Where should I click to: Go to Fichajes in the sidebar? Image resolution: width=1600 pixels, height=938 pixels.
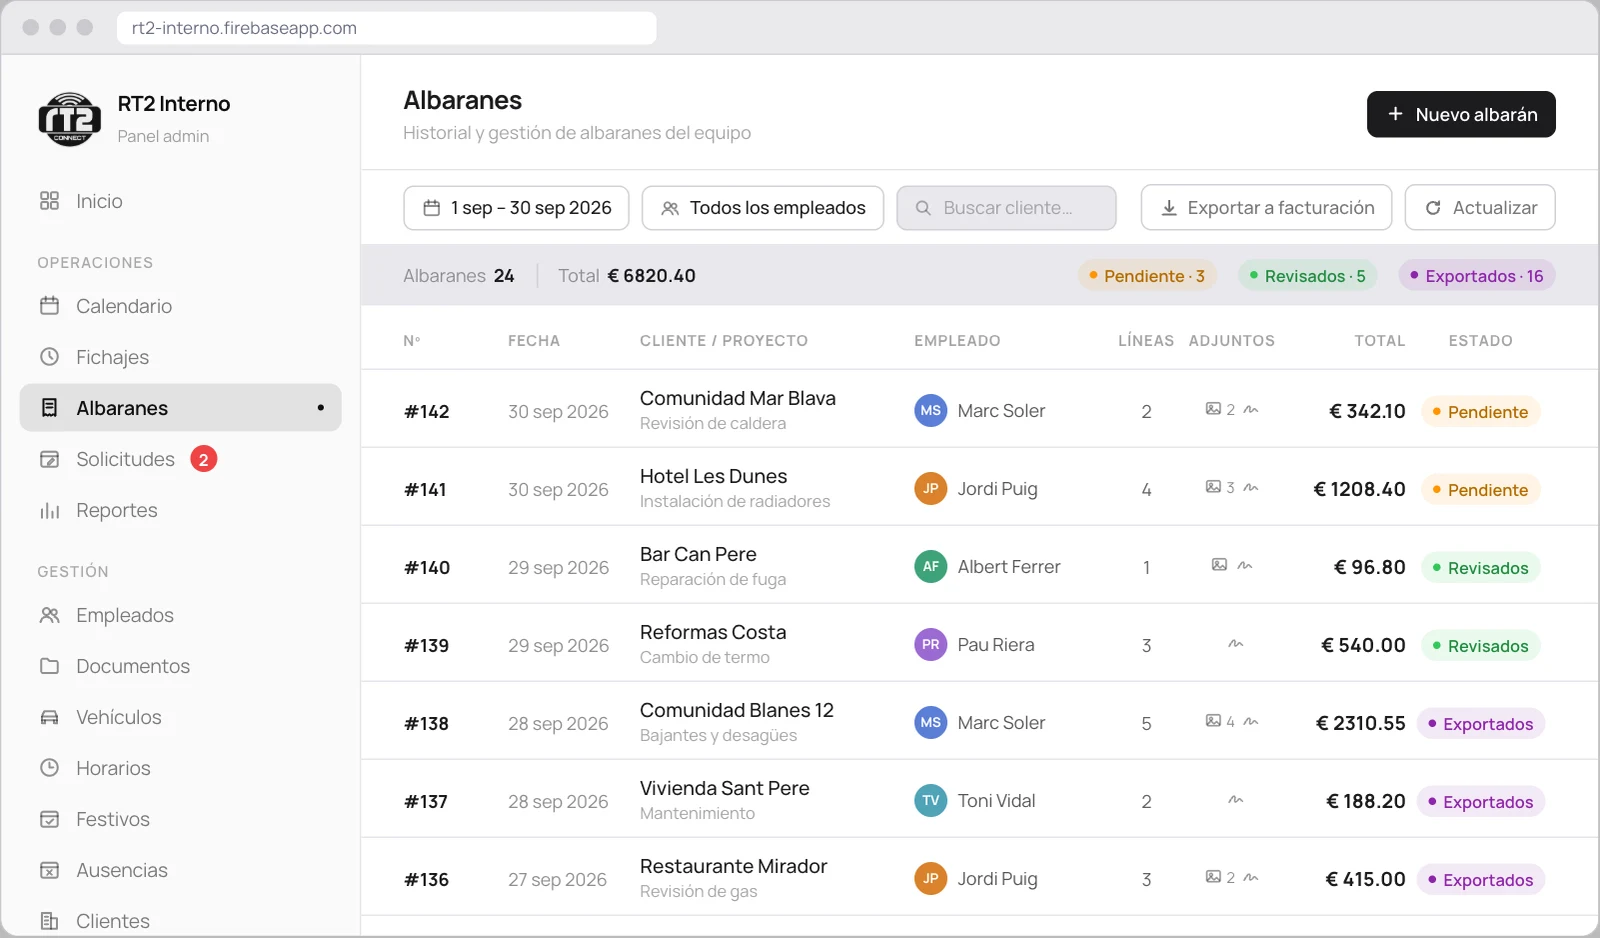coord(180,357)
